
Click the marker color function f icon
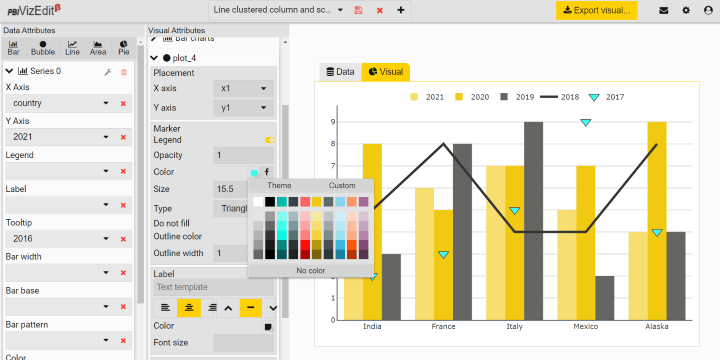(267, 172)
